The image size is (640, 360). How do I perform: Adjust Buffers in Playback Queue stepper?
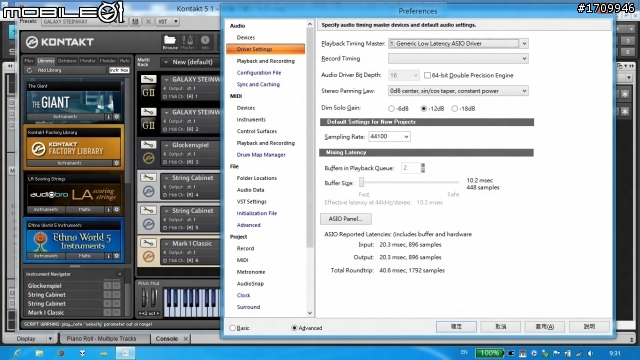pyautogui.click(x=422, y=168)
